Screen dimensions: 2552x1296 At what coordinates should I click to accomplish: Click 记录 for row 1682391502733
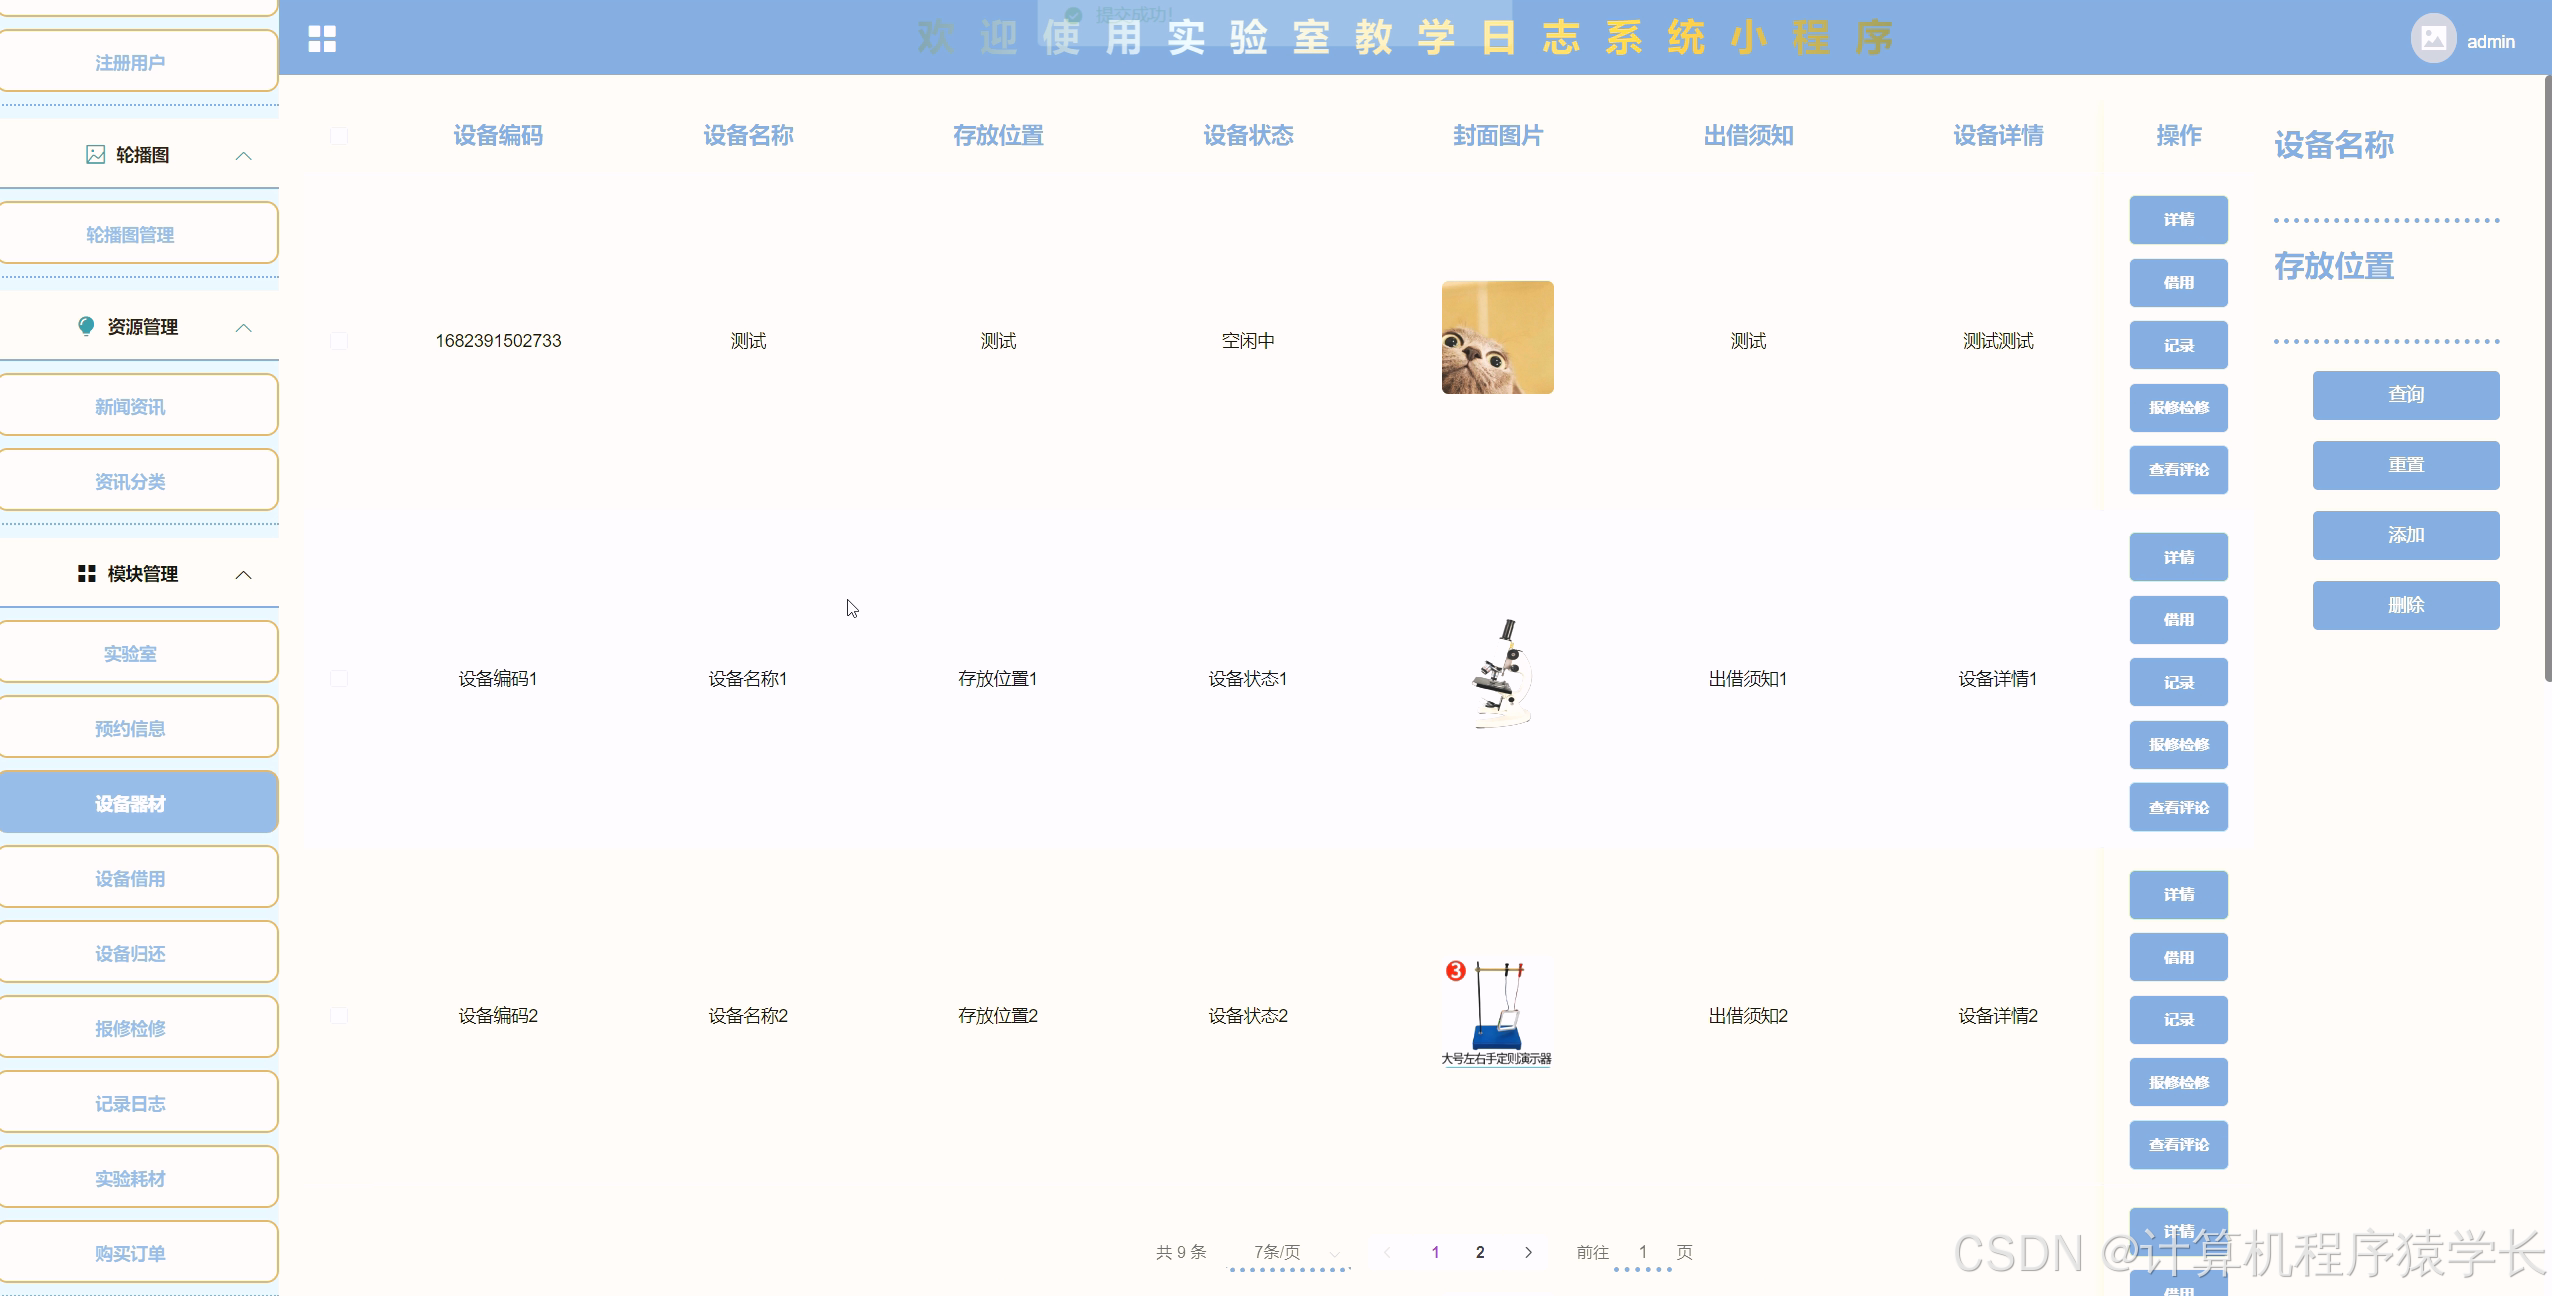click(2179, 345)
